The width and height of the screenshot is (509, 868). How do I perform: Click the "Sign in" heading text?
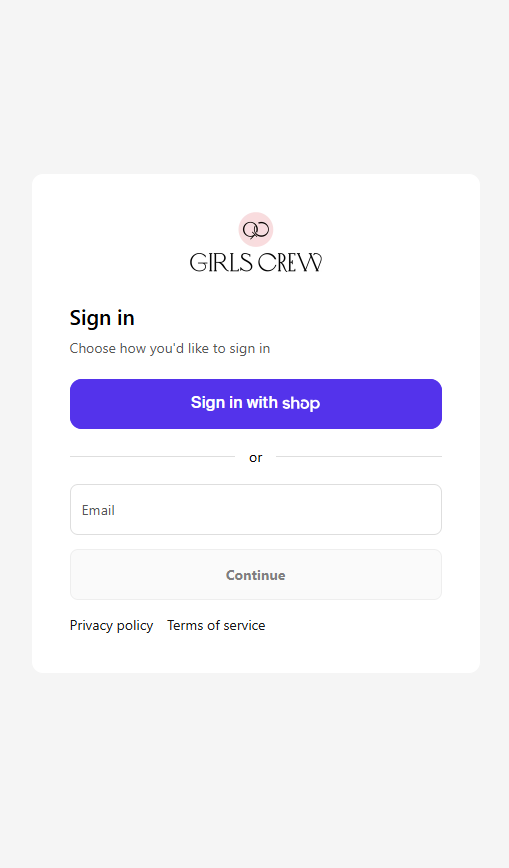click(102, 318)
